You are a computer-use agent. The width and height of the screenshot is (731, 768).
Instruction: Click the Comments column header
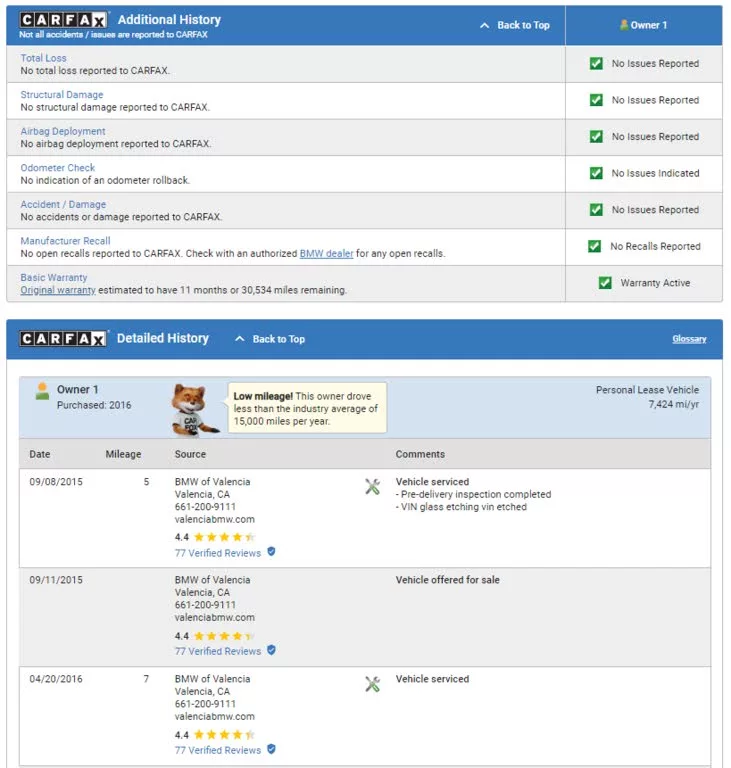coord(420,454)
